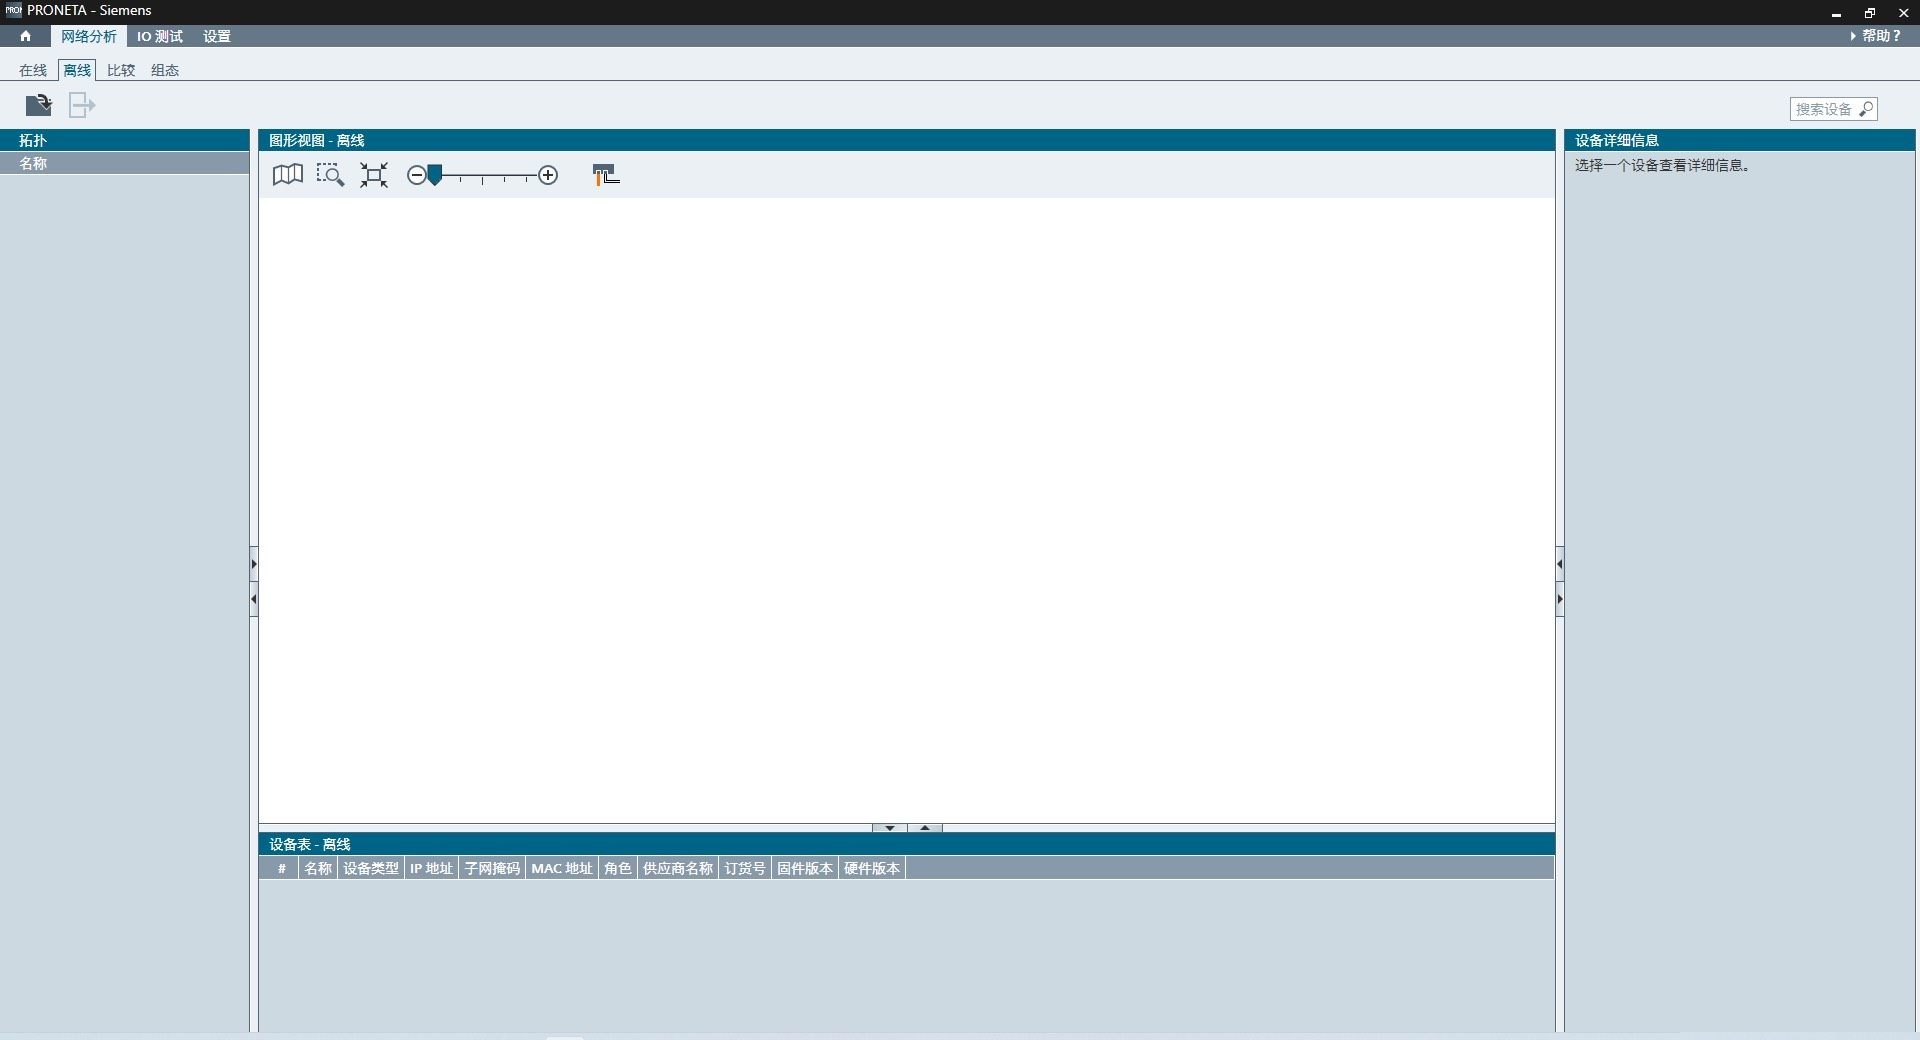Sort the device table by 子网掩码
1920x1040 pixels.
tap(492, 868)
